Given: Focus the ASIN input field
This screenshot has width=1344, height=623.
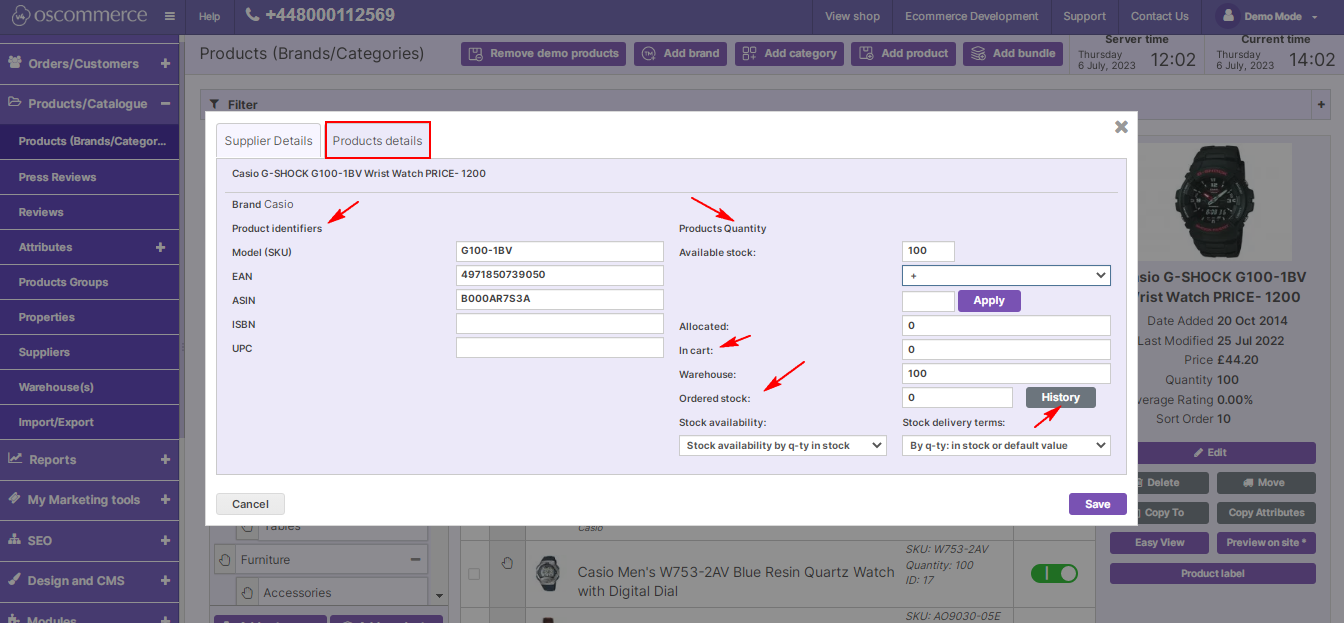Looking at the screenshot, I should click(x=560, y=299).
